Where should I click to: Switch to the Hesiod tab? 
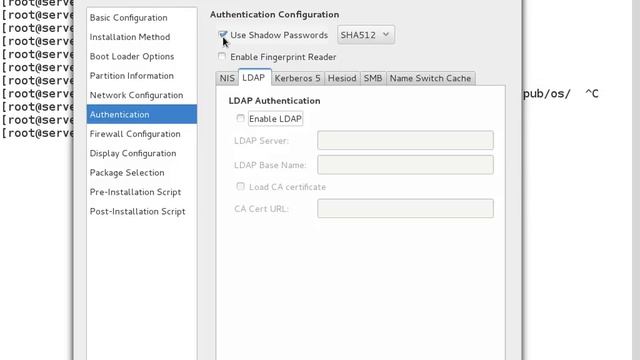pyautogui.click(x=342, y=78)
